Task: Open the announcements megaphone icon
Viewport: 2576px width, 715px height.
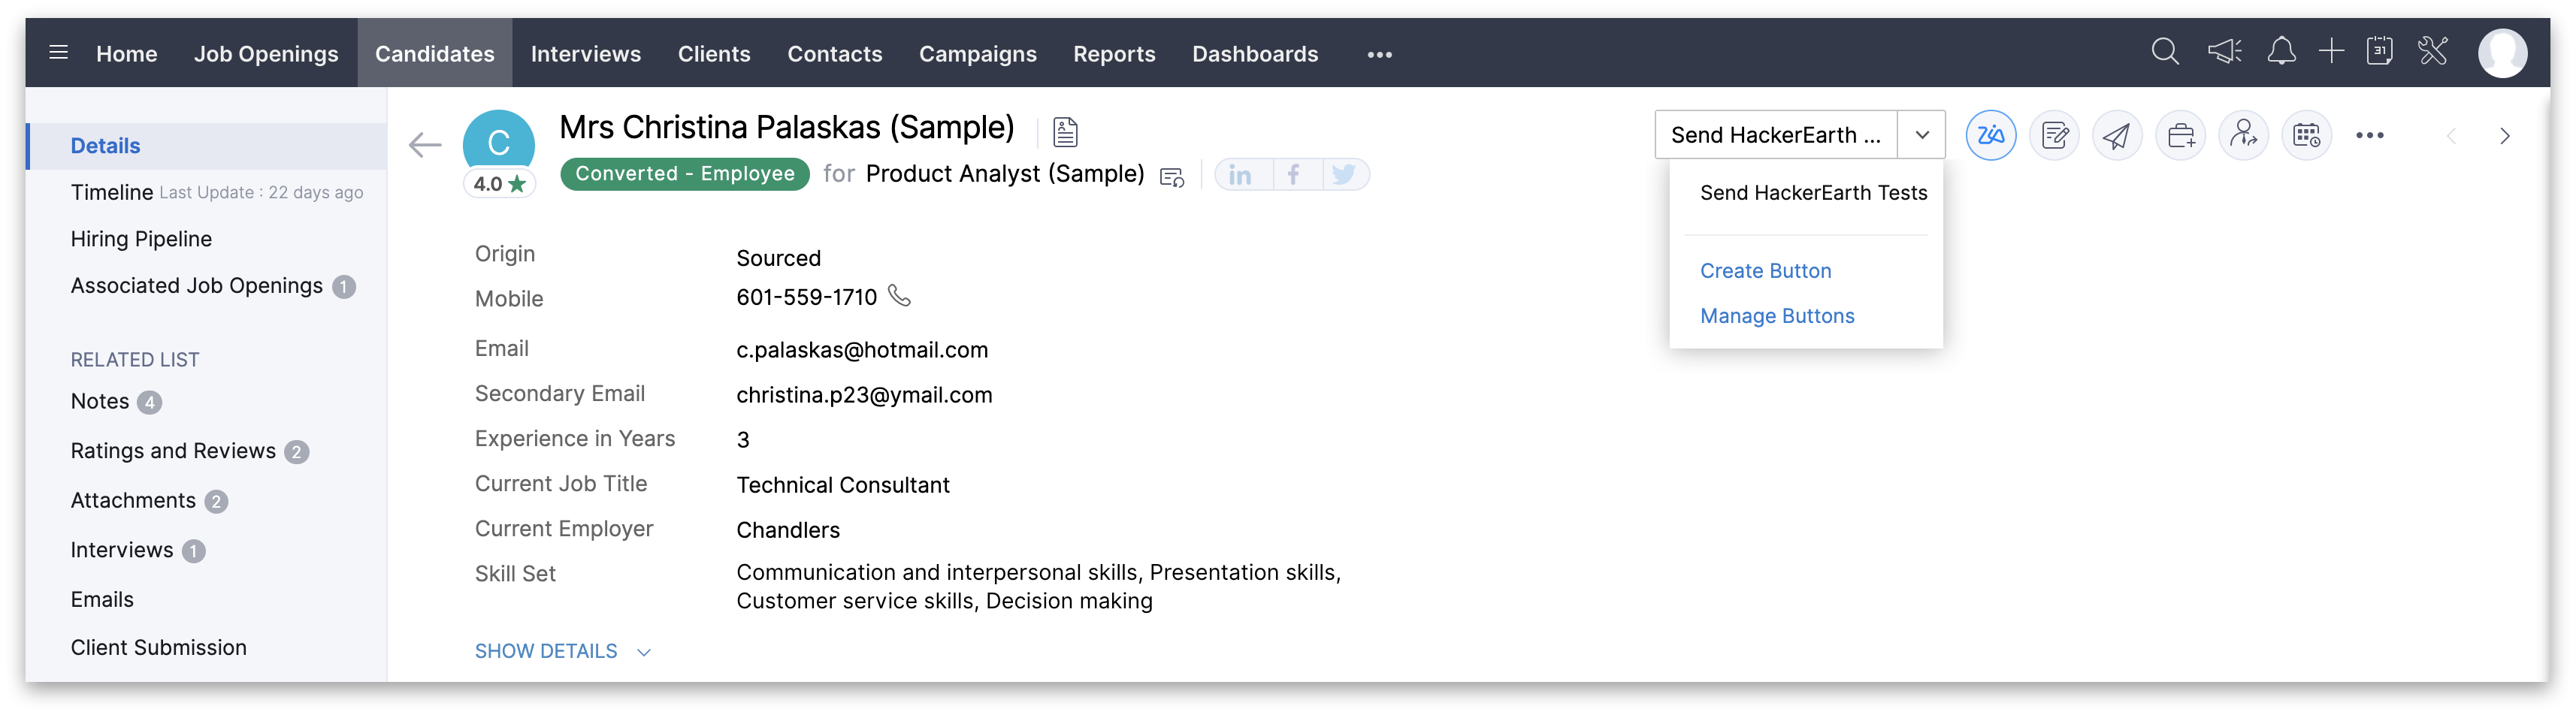Action: pyautogui.click(x=2224, y=51)
